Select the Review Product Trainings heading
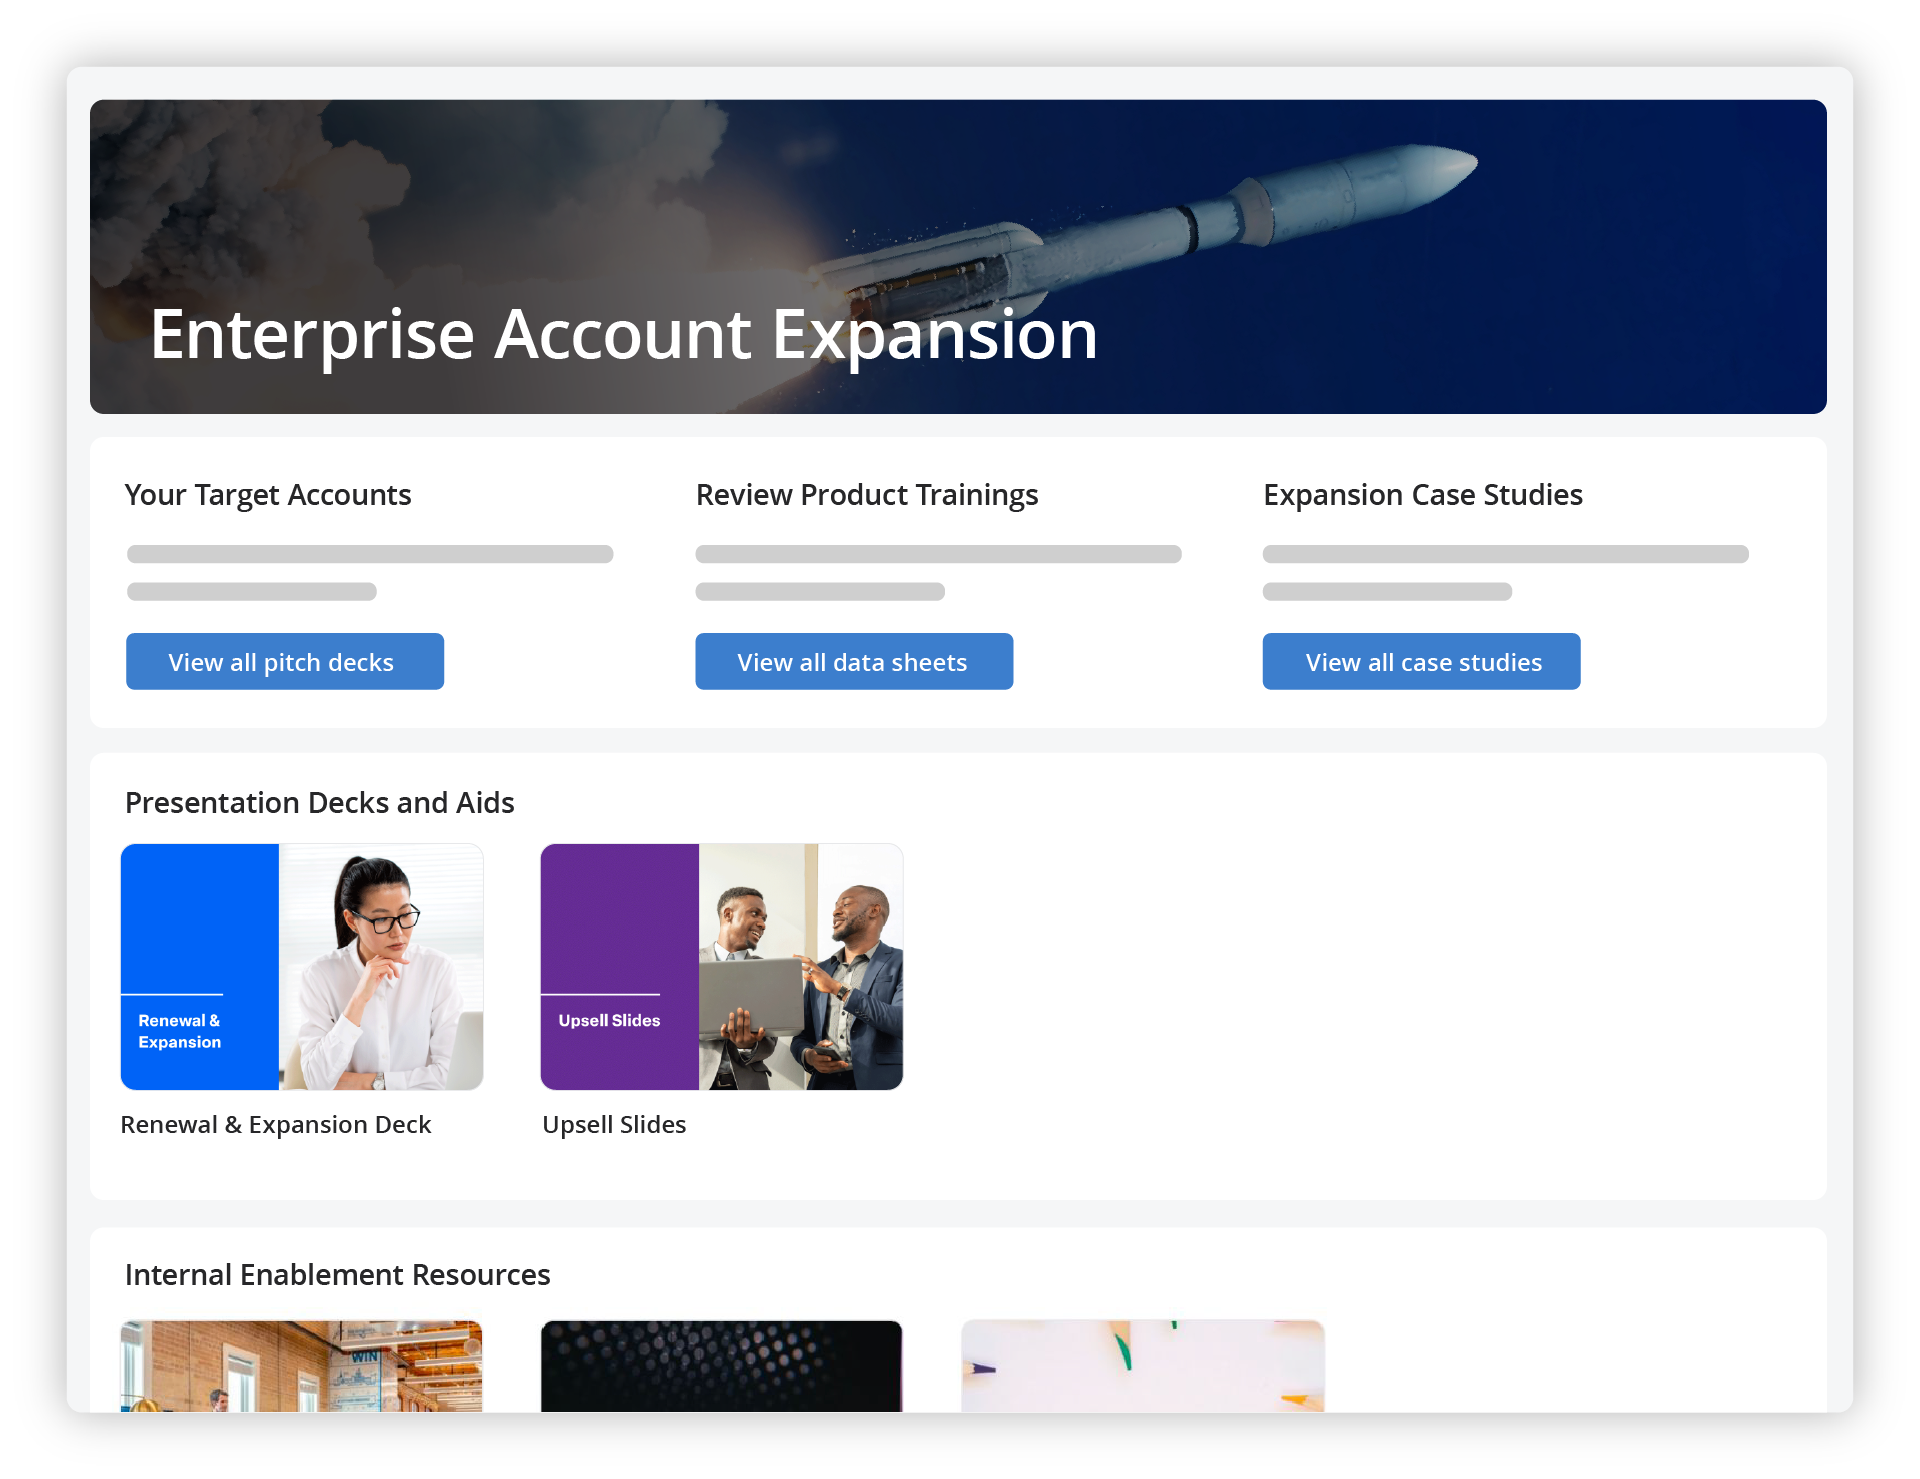The image size is (1920, 1479). pyautogui.click(x=866, y=495)
